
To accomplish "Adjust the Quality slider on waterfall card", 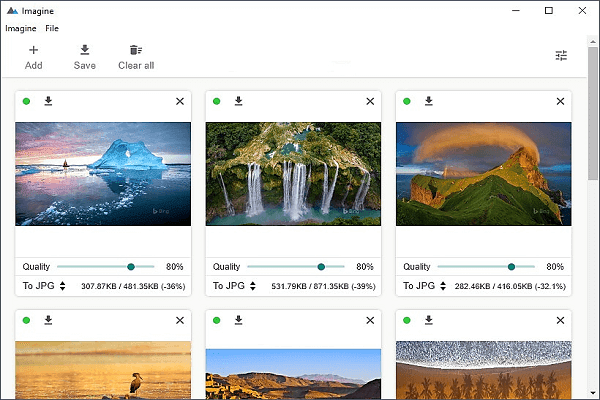I will (321, 267).
